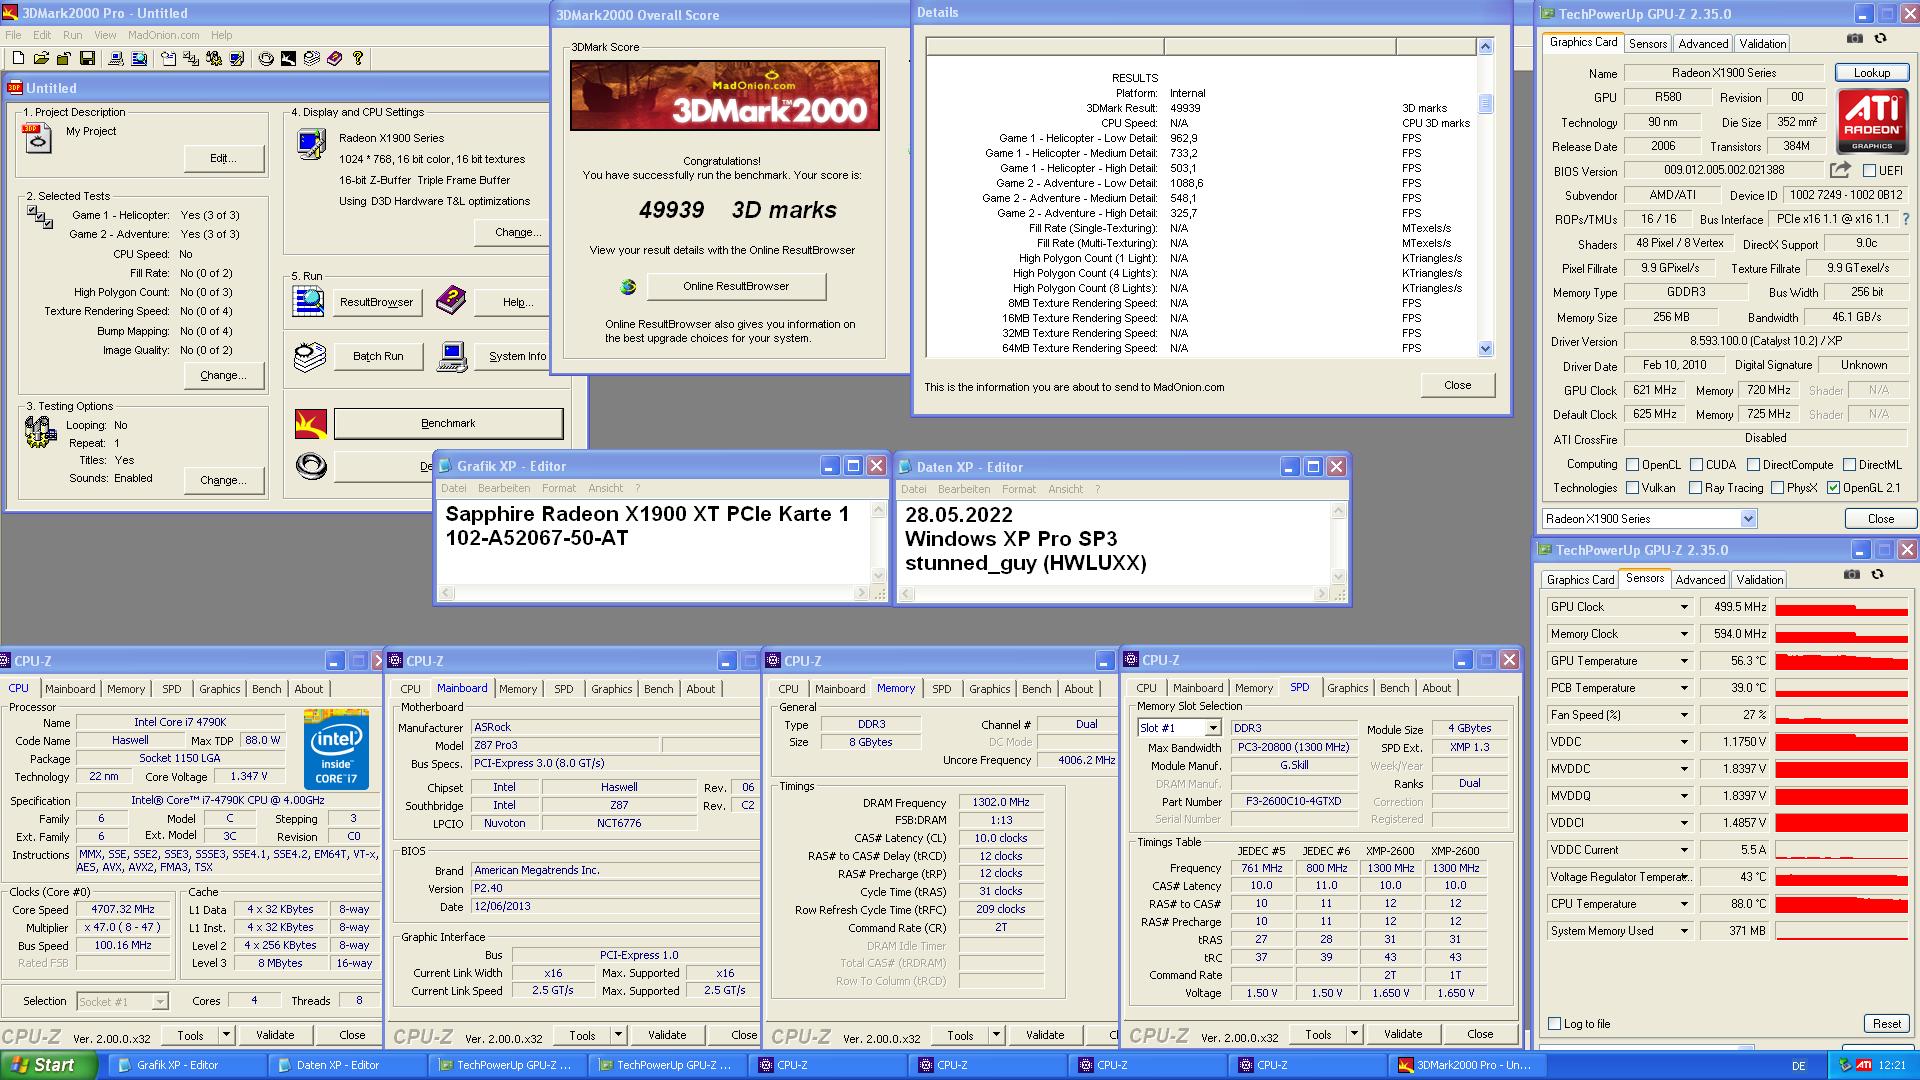Toggle the DirectCompute checkbox
1920x1080 pixels.
pyautogui.click(x=1754, y=465)
